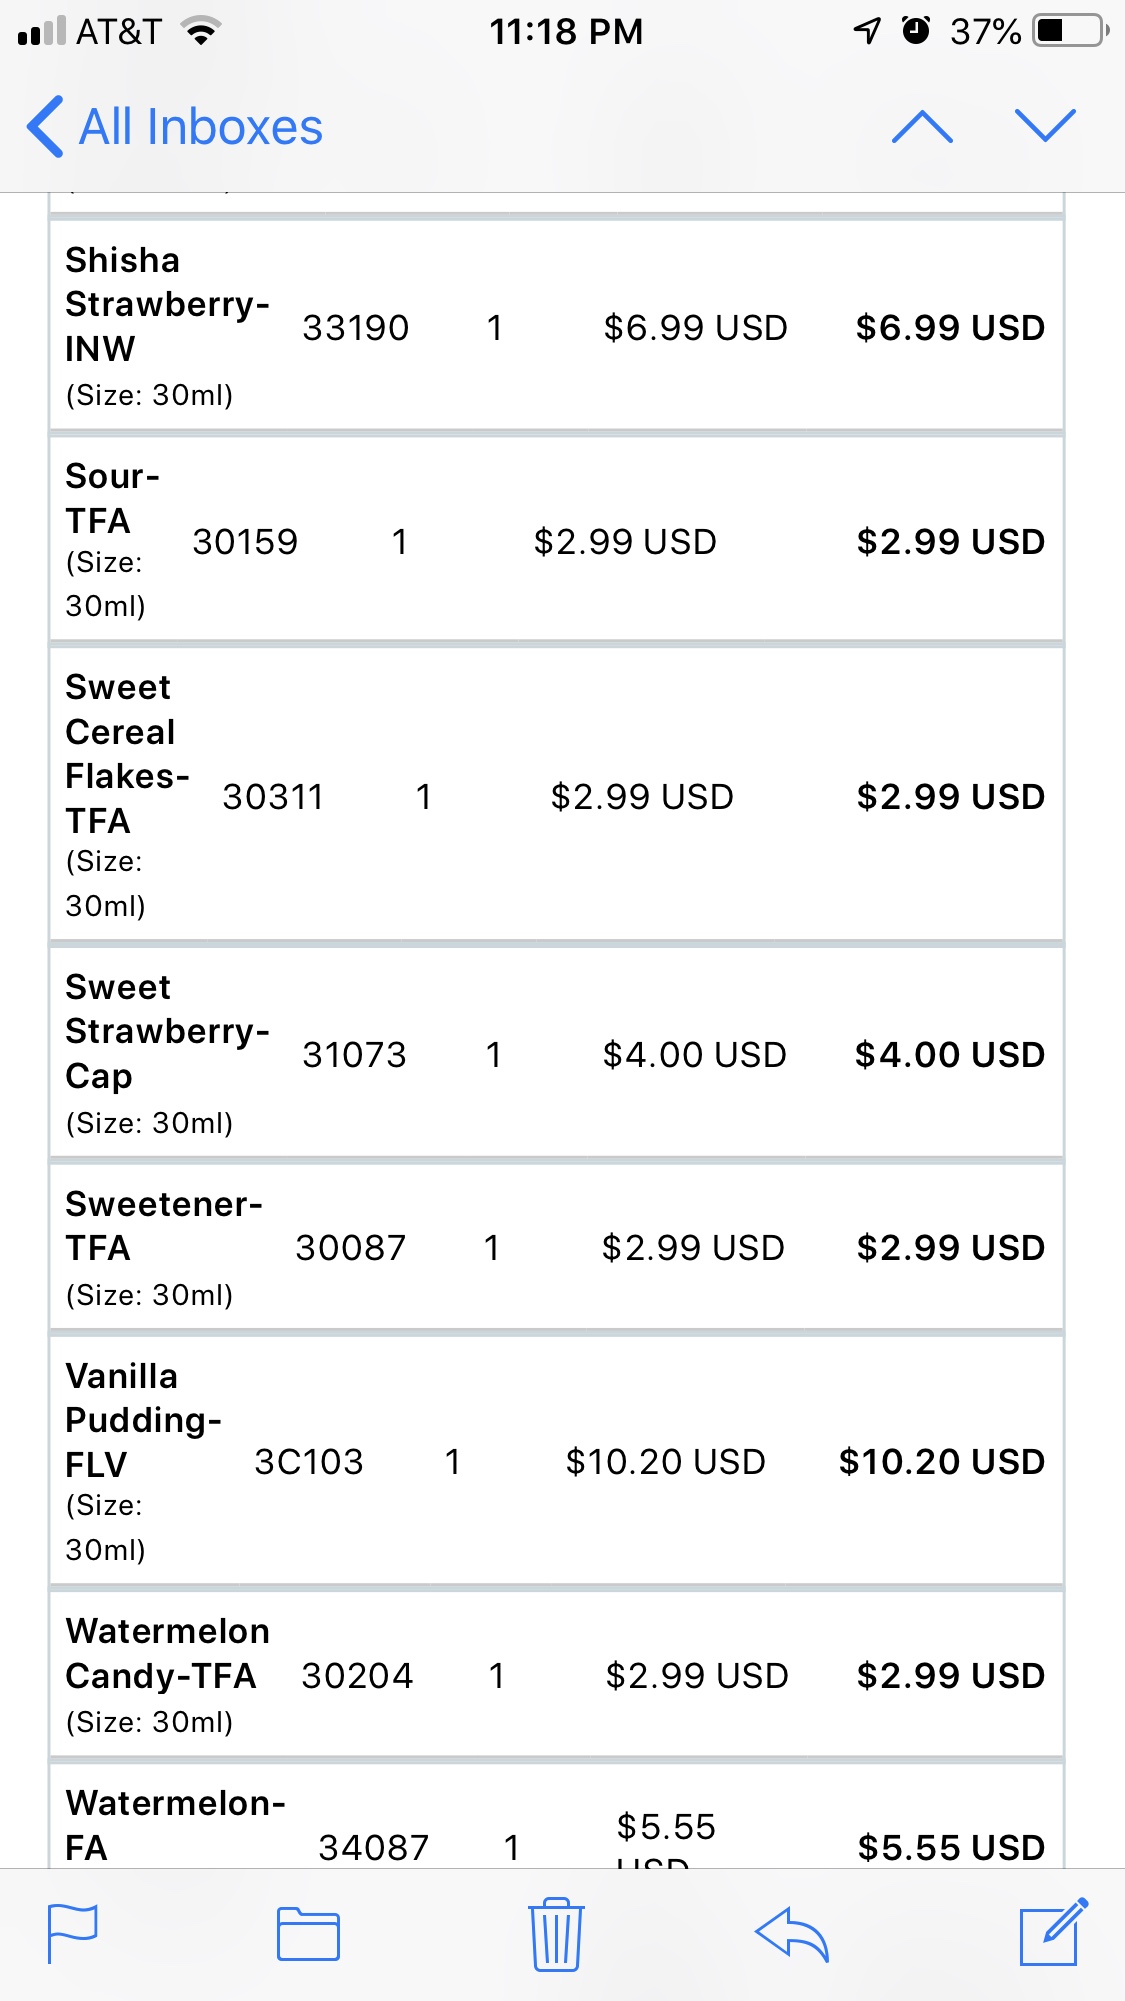This screenshot has height=2001, width=1125.
Task: Tap the Shisha Strawberry-INW item name
Action: (165, 304)
